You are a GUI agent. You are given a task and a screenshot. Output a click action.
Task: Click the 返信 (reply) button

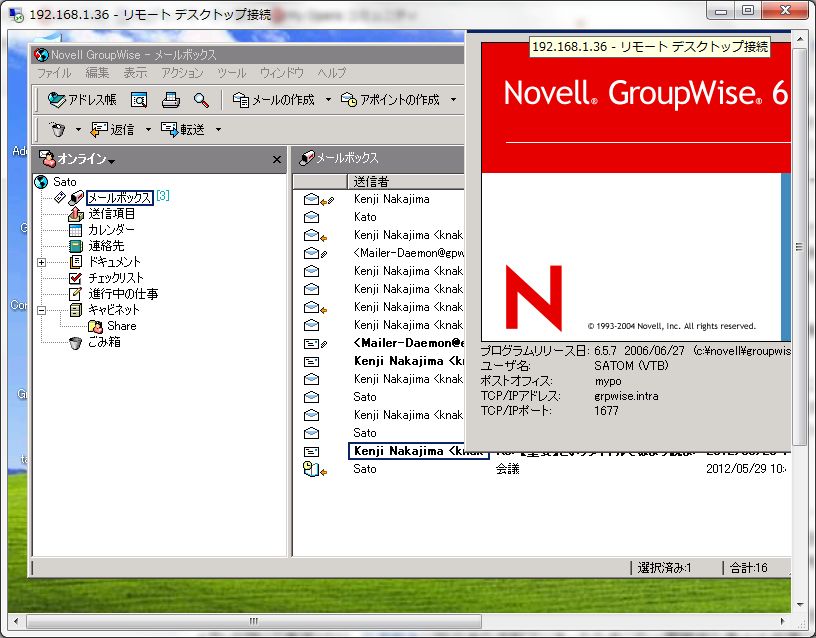pos(112,129)
